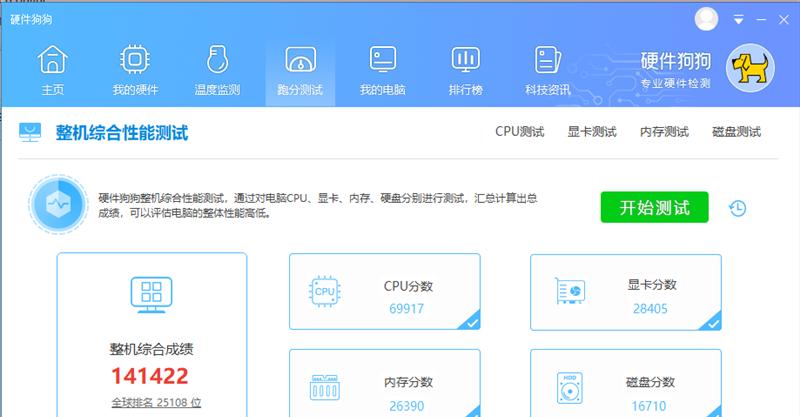Image resolution: width=800 pixels, height=417 pixels.
Task: Click CPU score value 69917
Action: [x=406, y=308]
